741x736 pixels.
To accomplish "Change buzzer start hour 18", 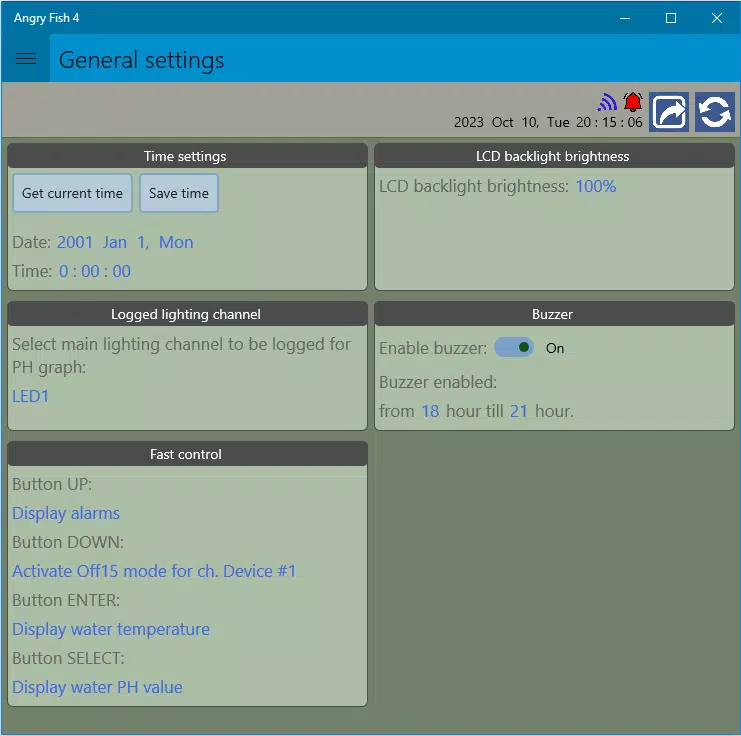I will [x=430, y=411].
